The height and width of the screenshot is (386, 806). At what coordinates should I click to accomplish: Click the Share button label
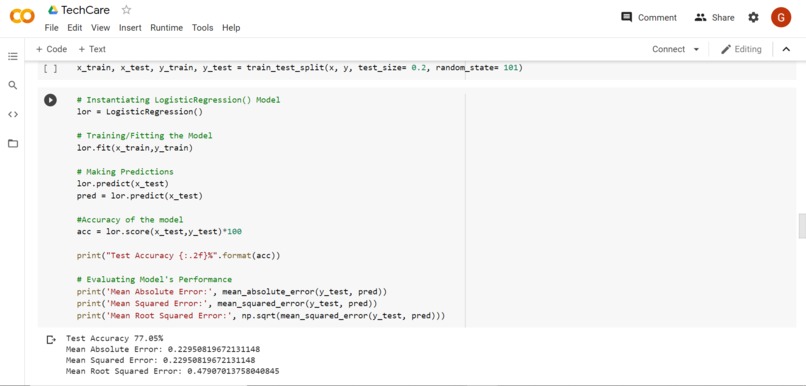pyautogui.click(x=723, y=17)
